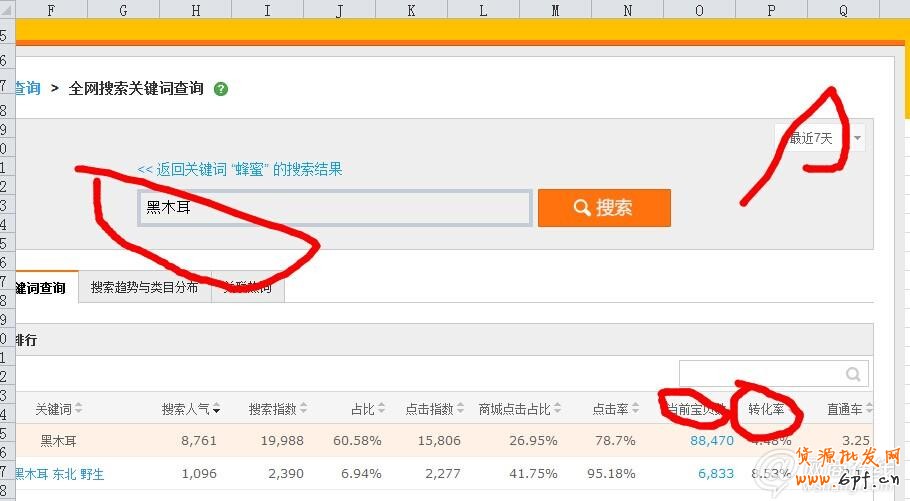Click the sort arrows beside 商城点击占比 header
The width and height of the screenshot is (910, 501).
557,409
